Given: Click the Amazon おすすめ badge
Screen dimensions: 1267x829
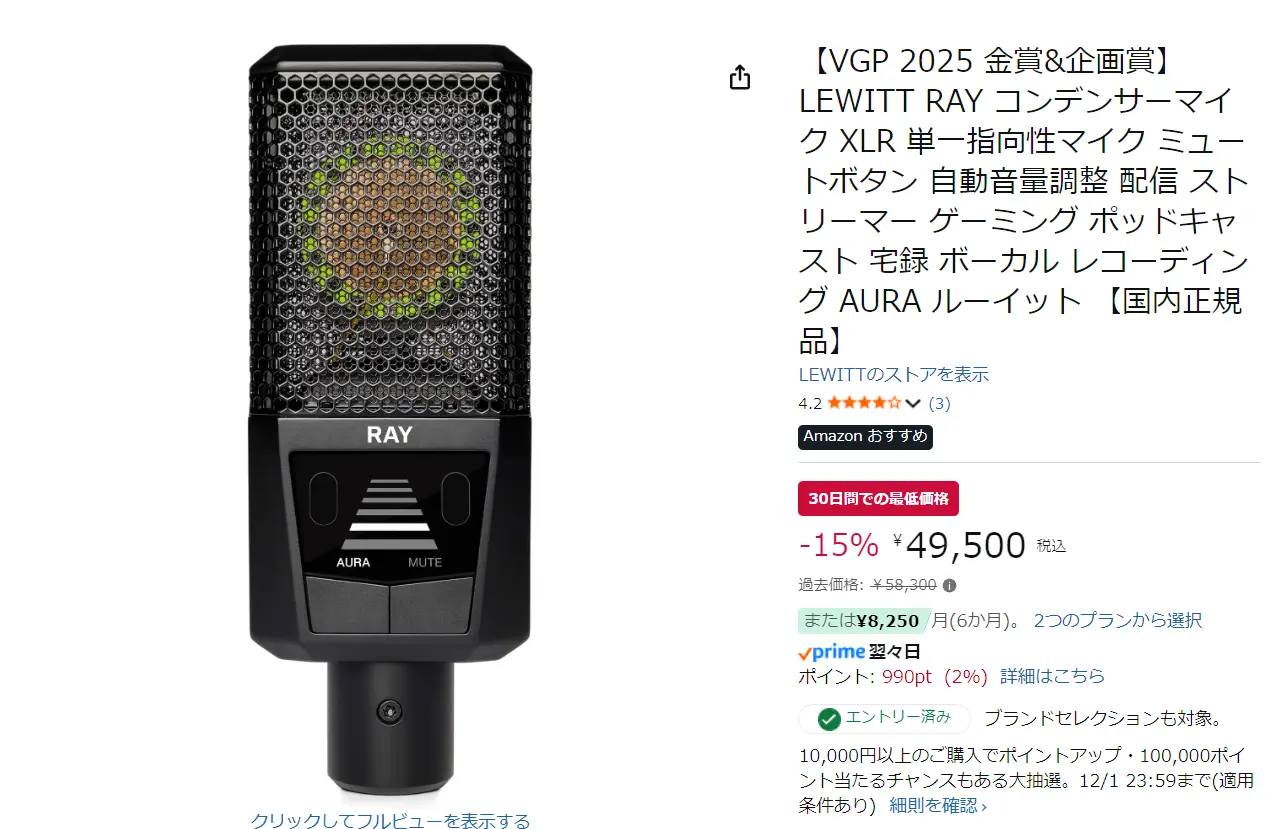Looking at the screenshot, I should pos(865,437).
